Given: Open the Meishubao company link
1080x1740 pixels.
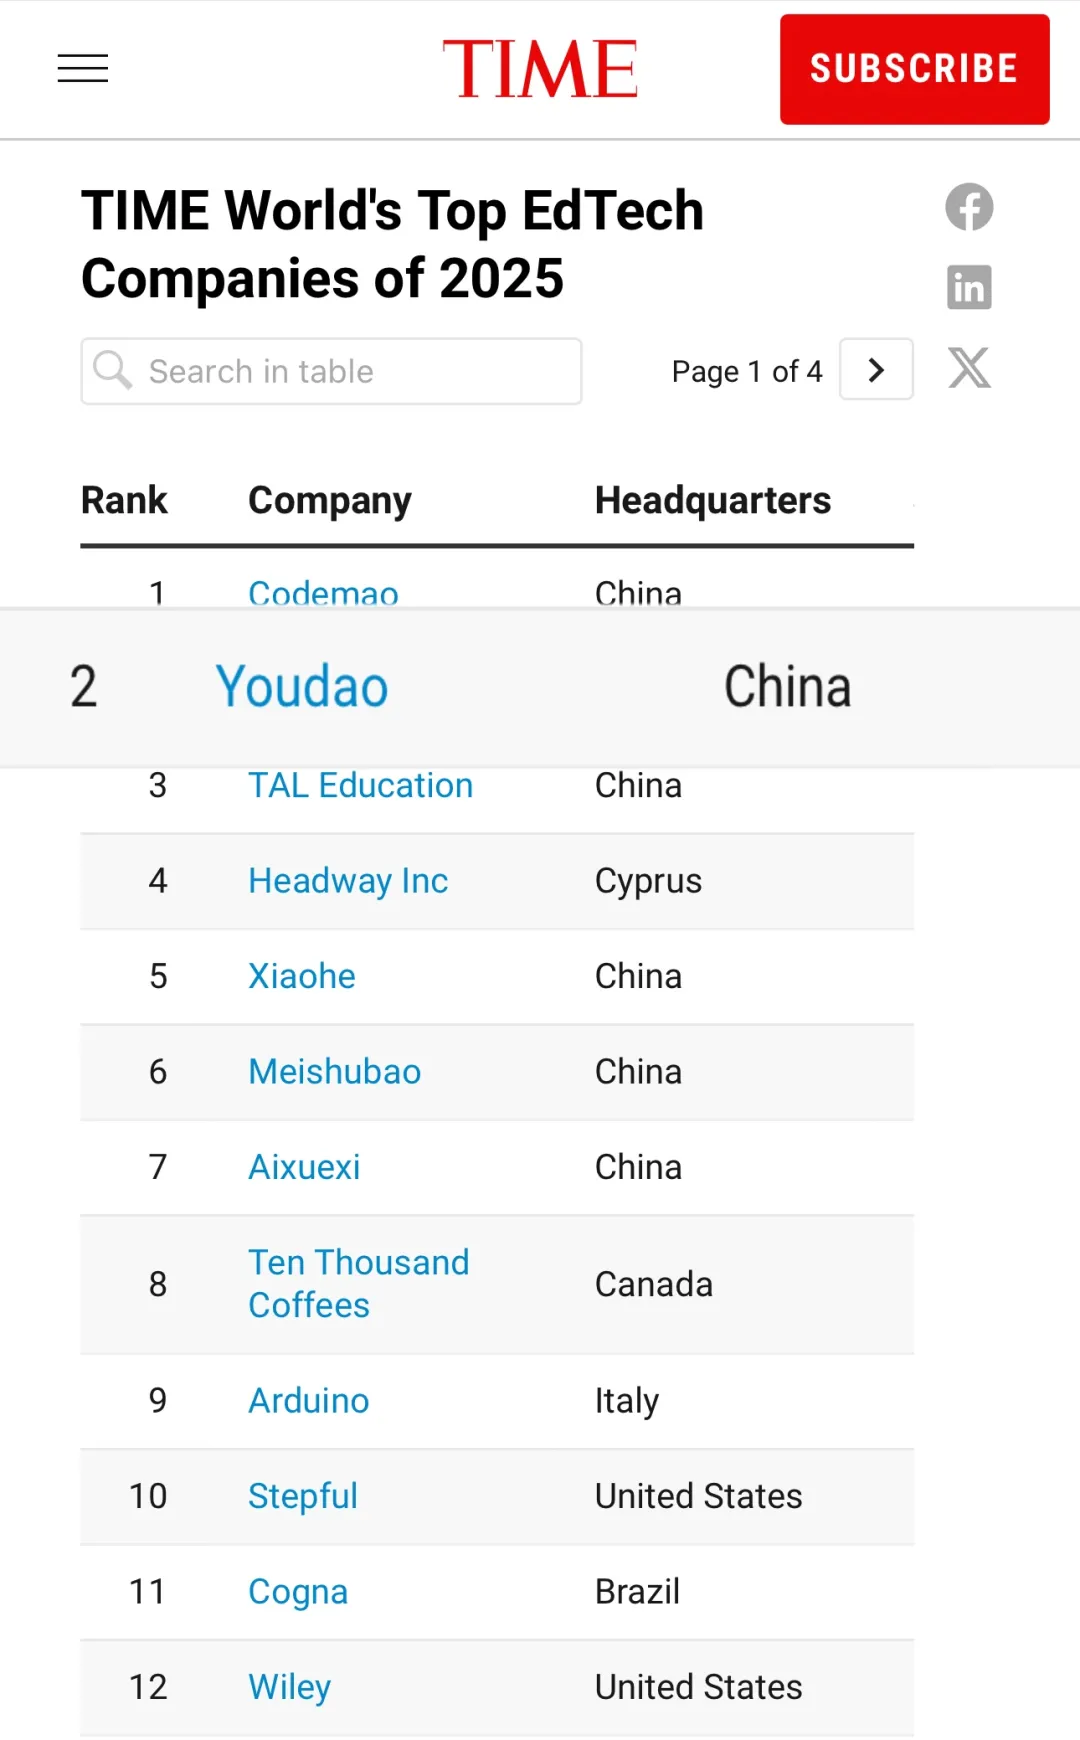Looking at the screenshot, I should [x=335, y=1072].
